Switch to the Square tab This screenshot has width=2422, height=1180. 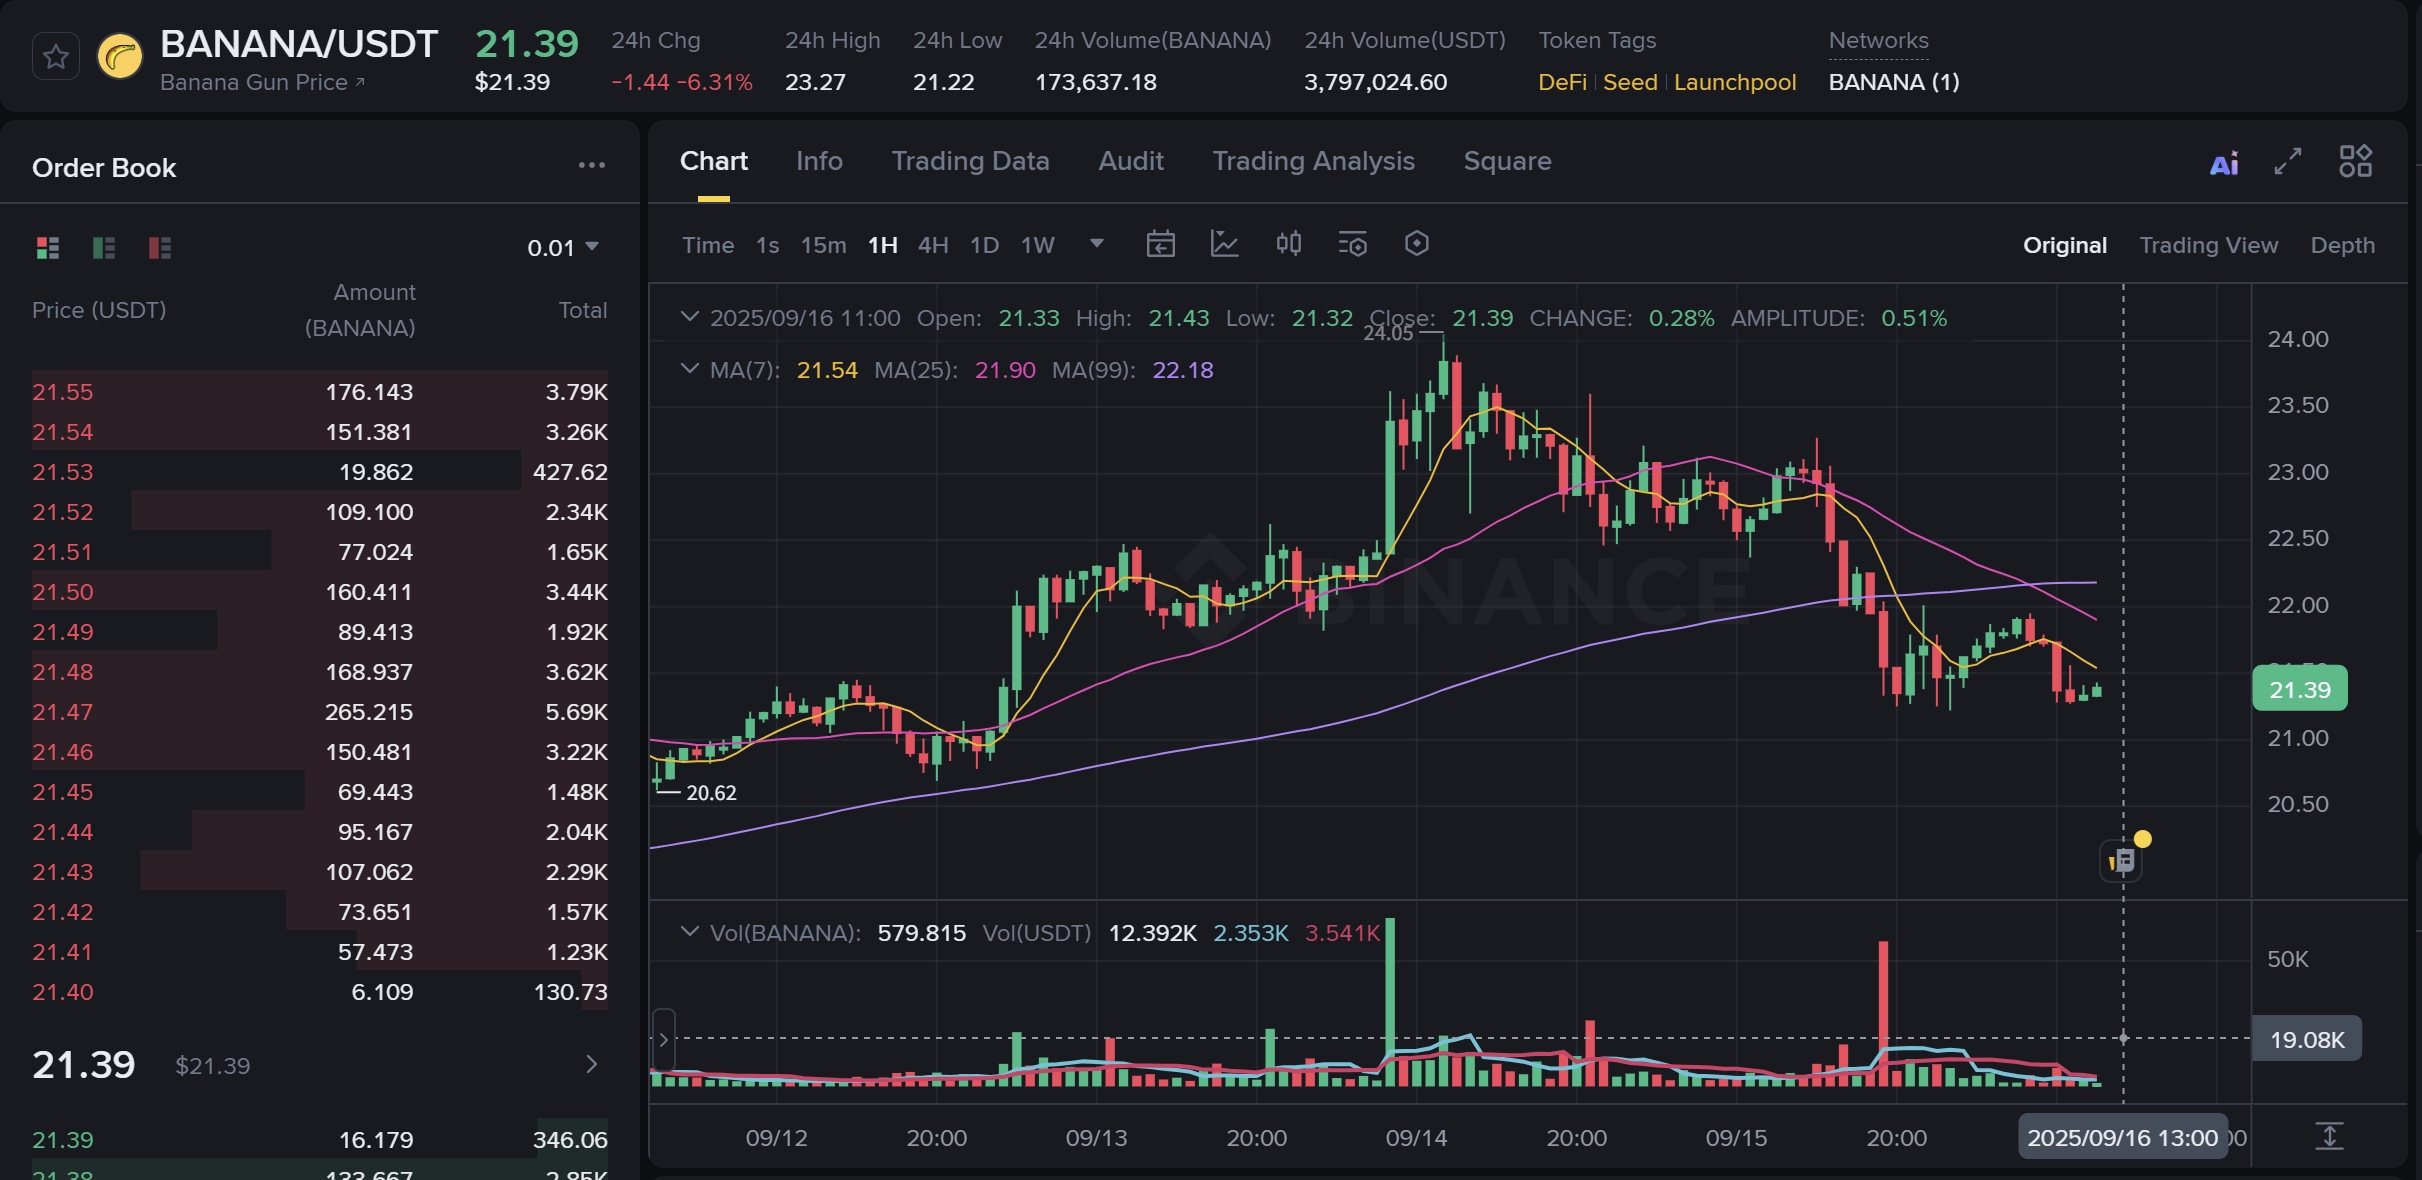[1507, 161]
